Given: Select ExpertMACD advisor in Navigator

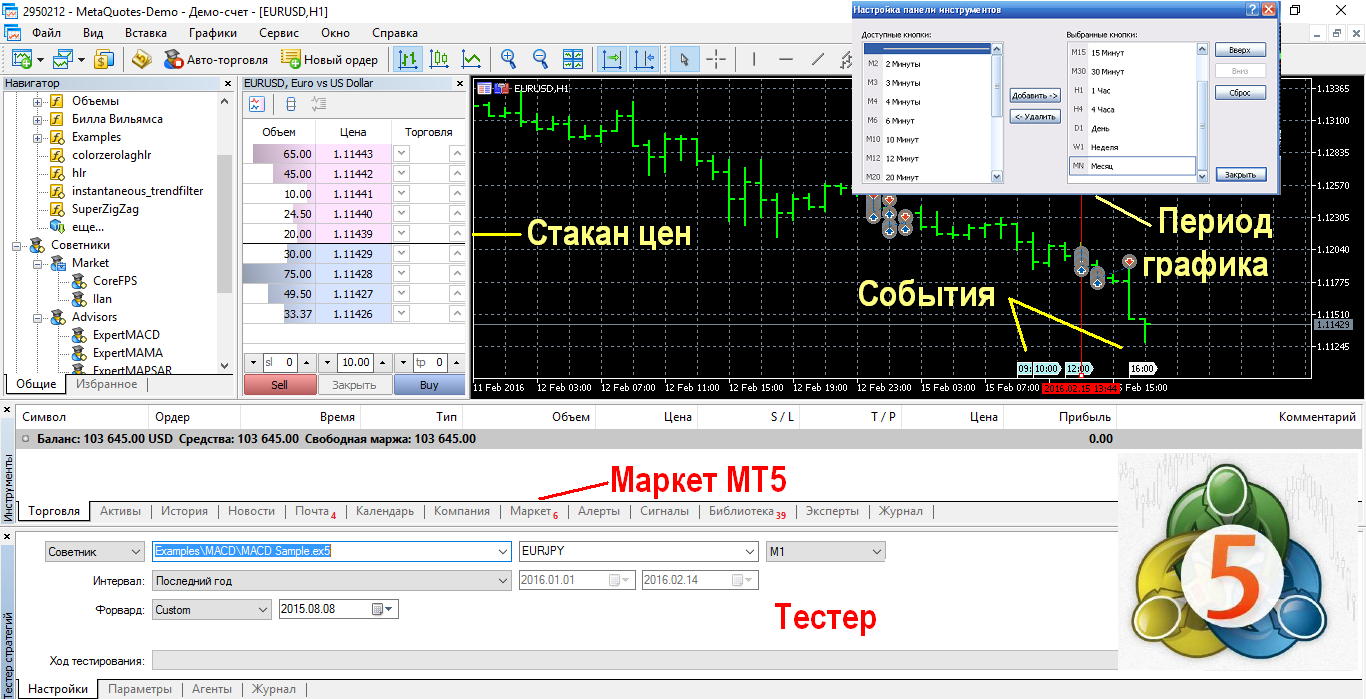Looking at the screenshot, I should [125, 335].
